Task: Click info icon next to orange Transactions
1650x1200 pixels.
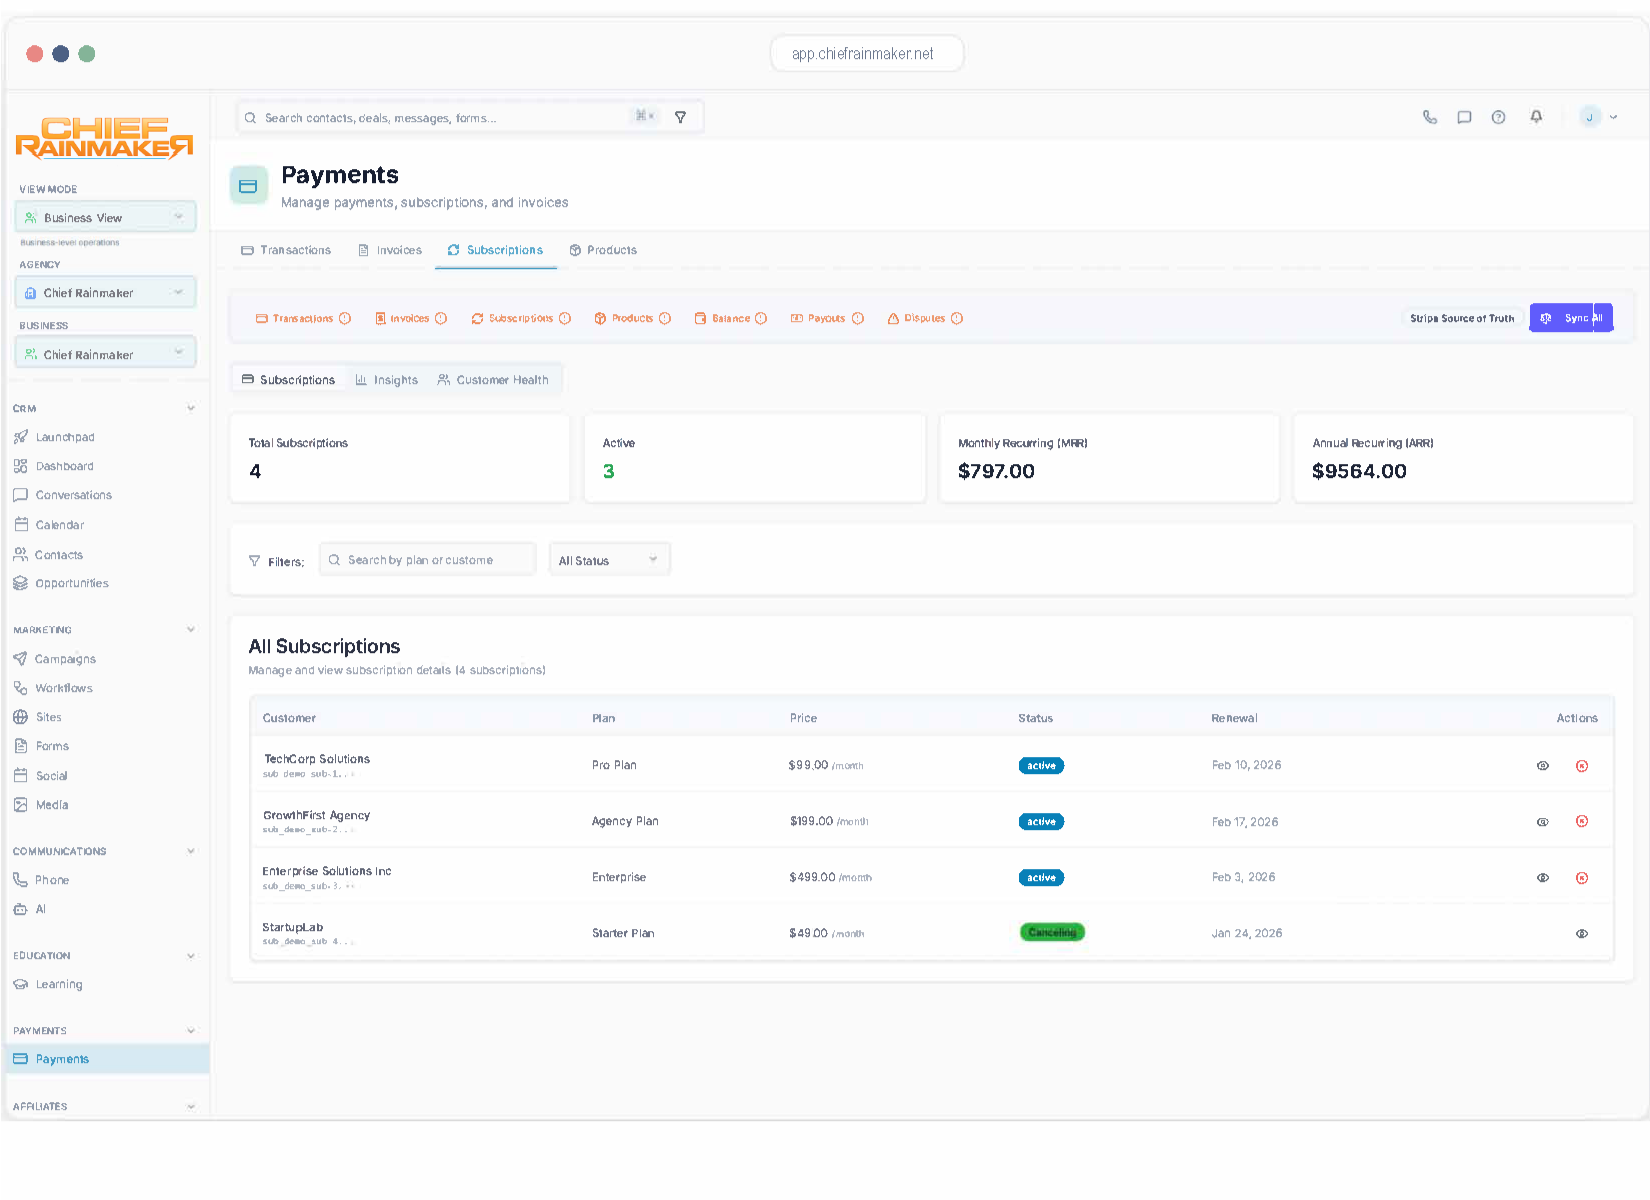Action: (x=345, y=318)
